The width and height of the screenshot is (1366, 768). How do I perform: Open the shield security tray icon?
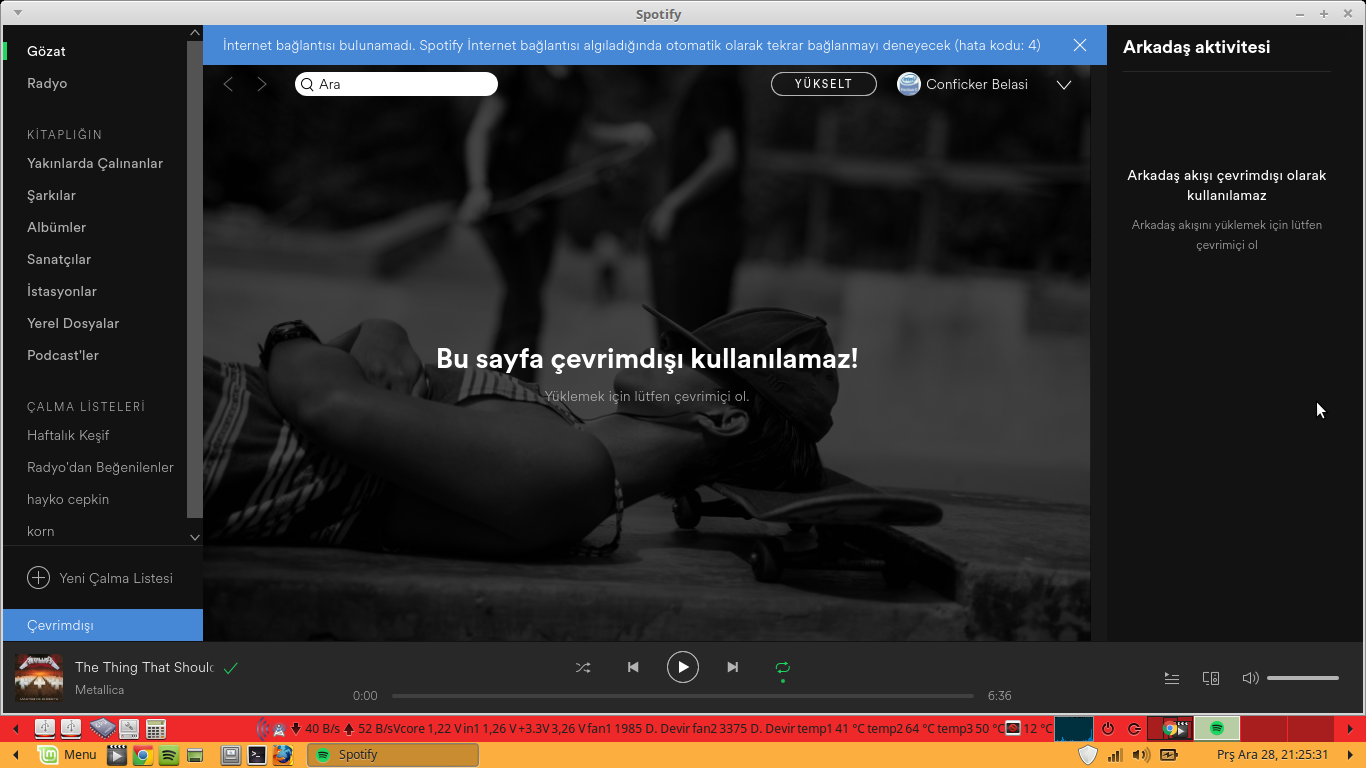click(1088, 755)
